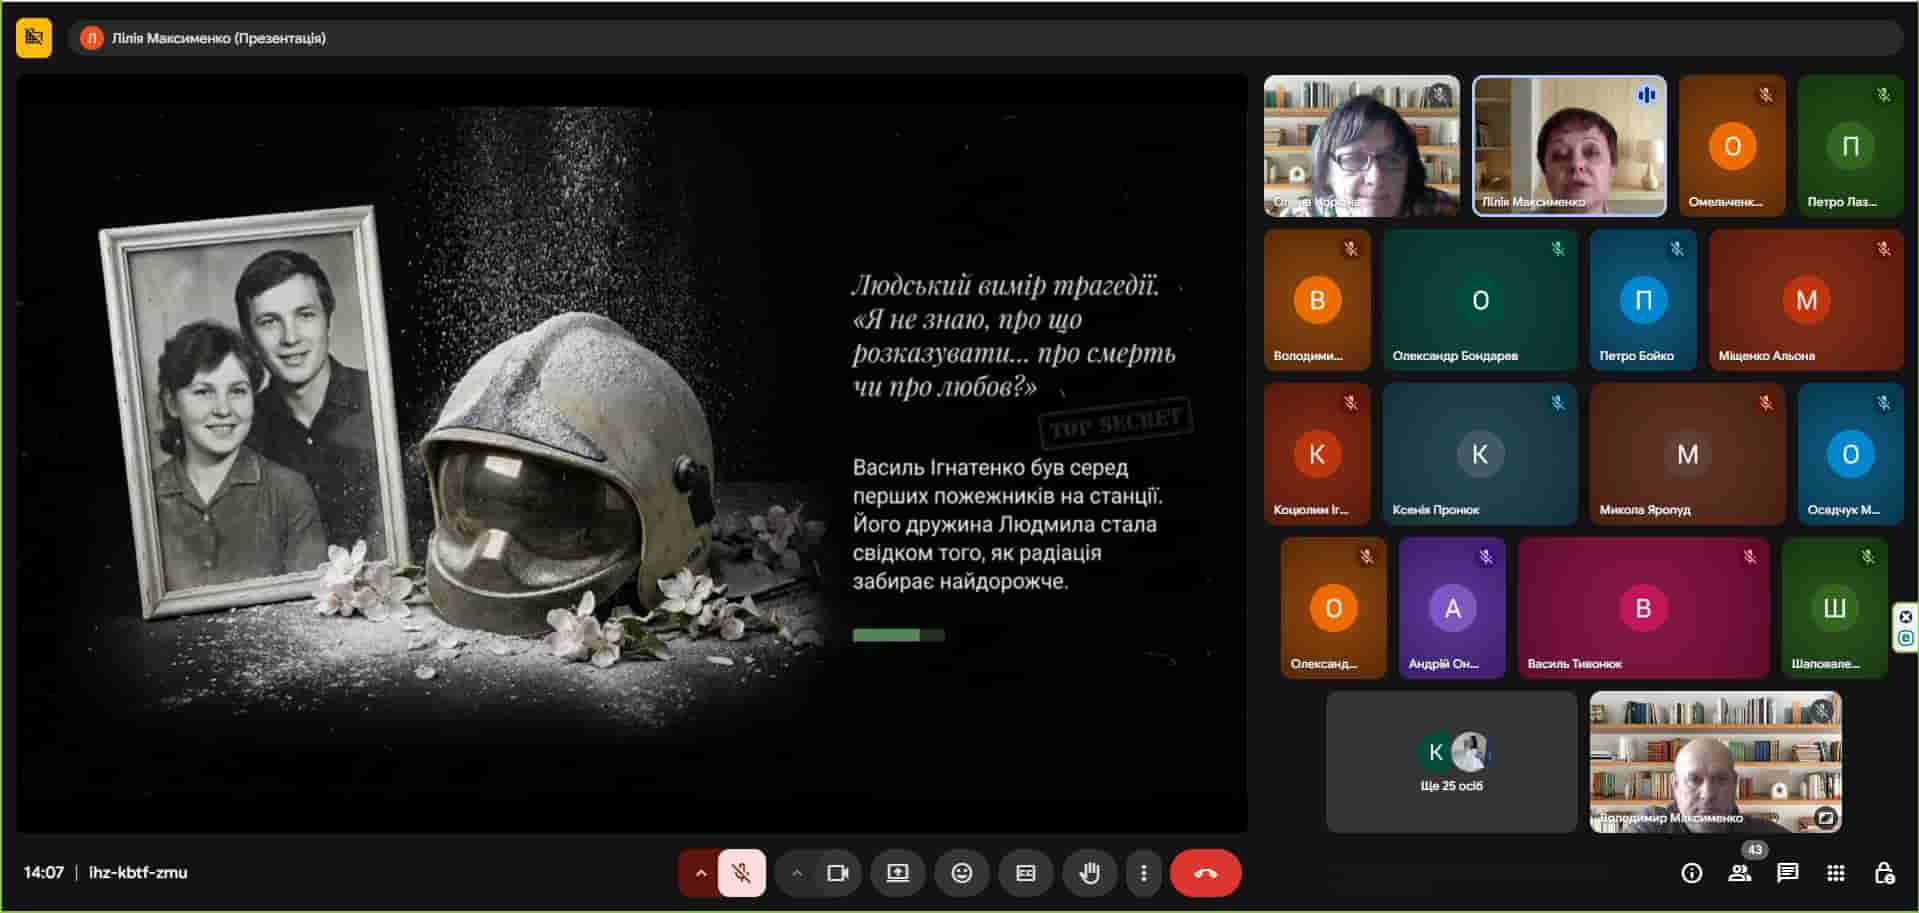Expand audio settings arrow next to microphone

click(700, 873)
